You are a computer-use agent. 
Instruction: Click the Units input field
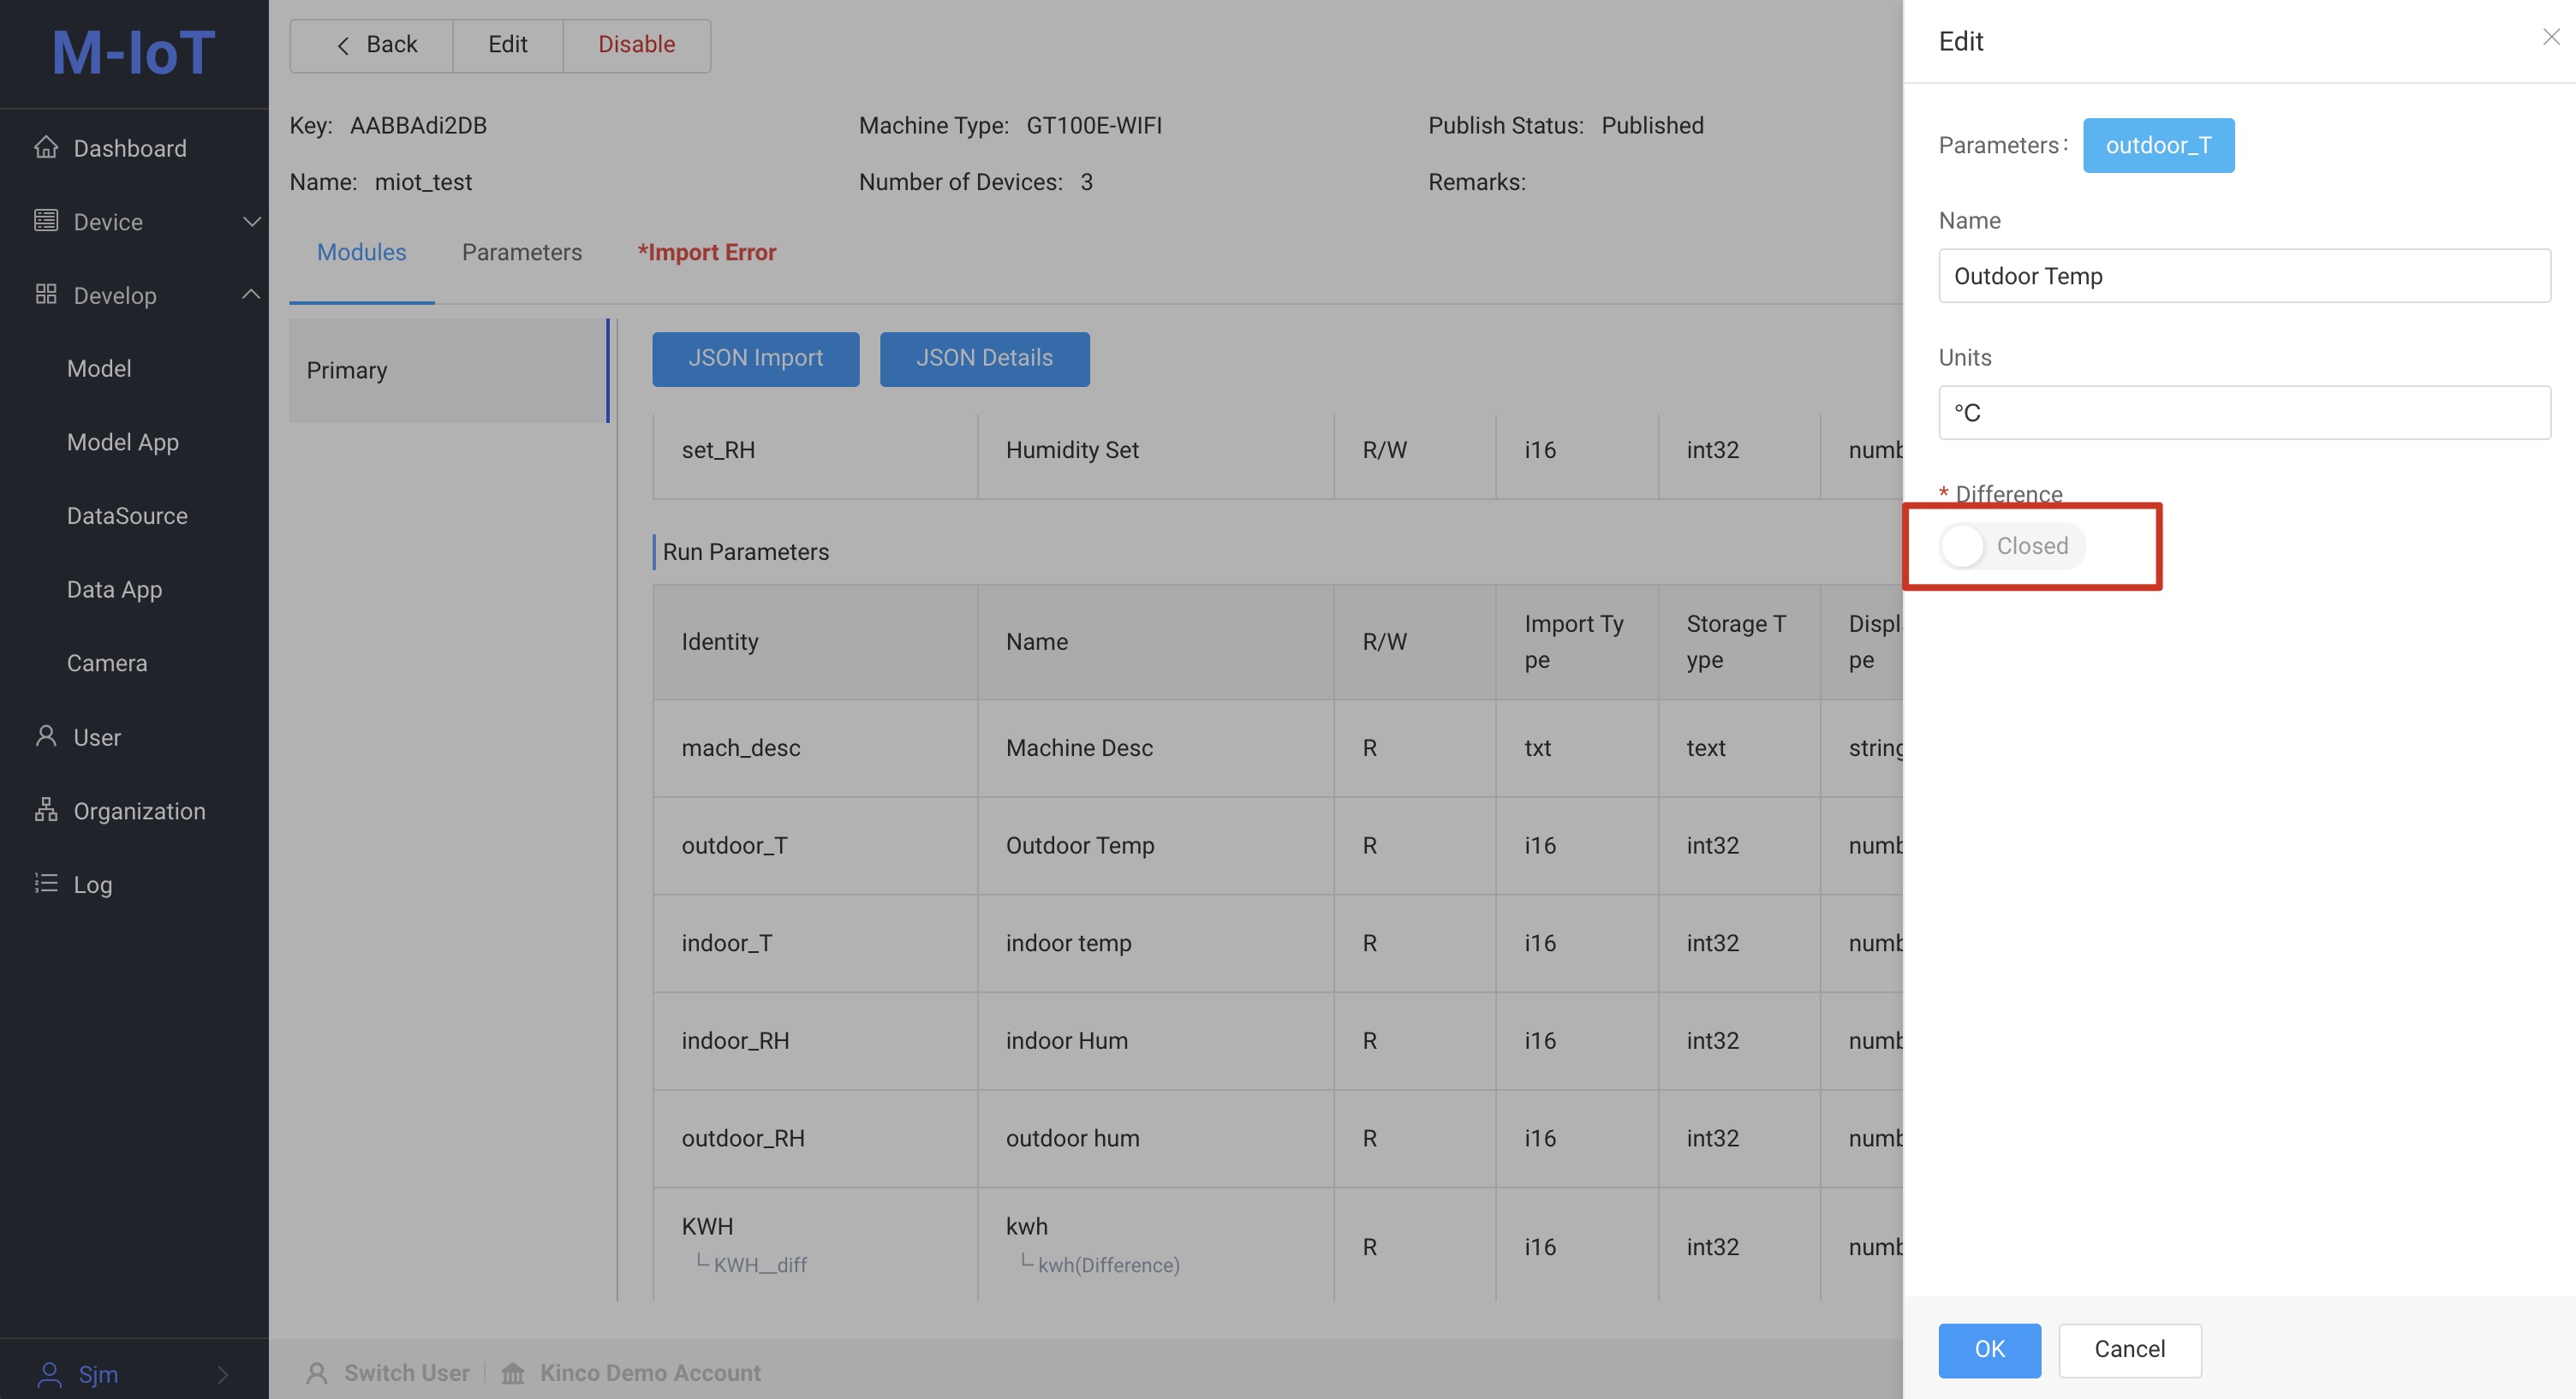pos(2244,413)
